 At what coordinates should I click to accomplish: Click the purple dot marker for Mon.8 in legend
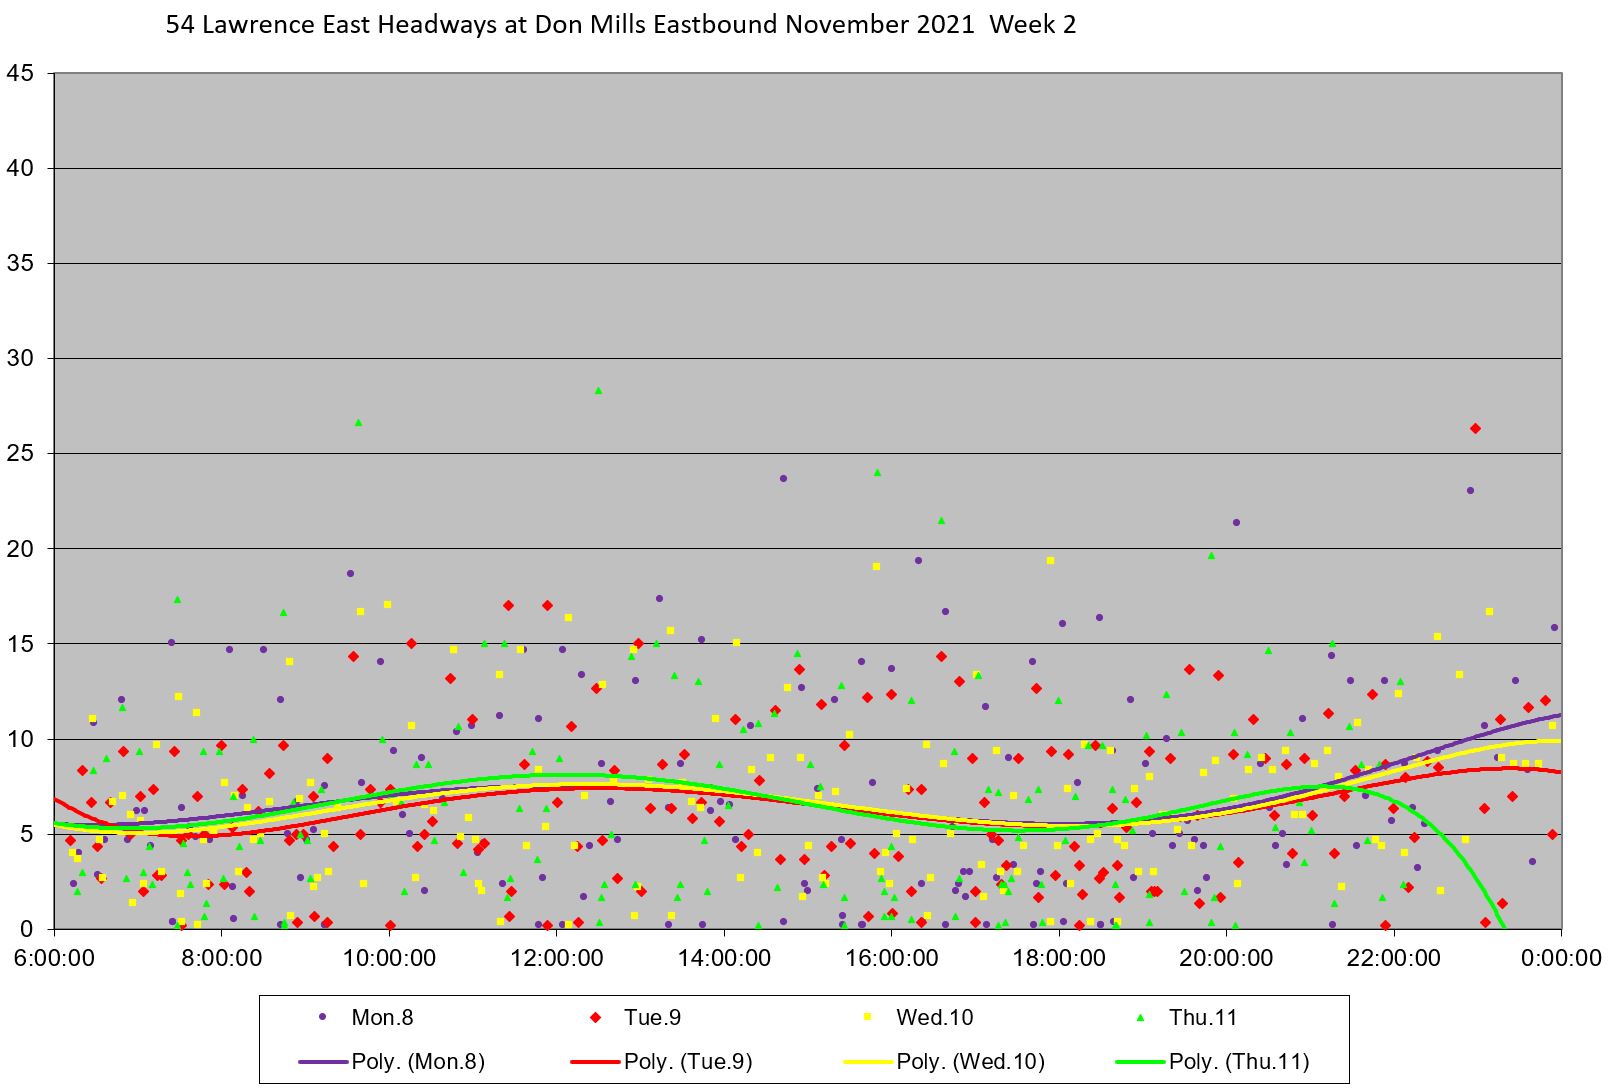click(x=322, y=1018)
